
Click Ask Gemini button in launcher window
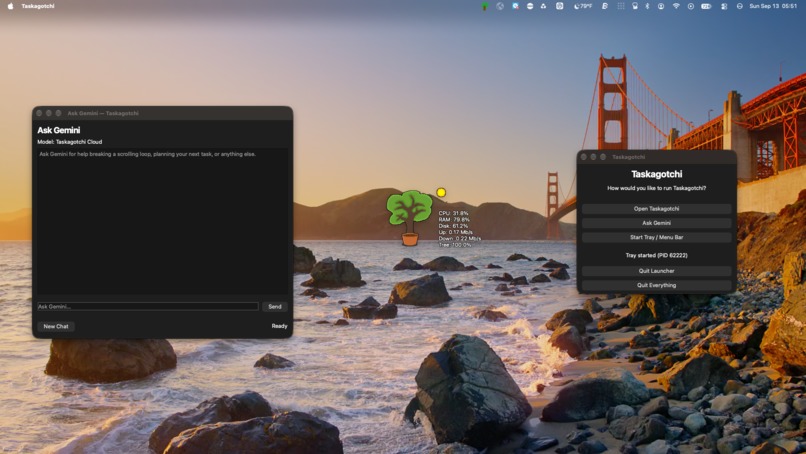(656, 223)
